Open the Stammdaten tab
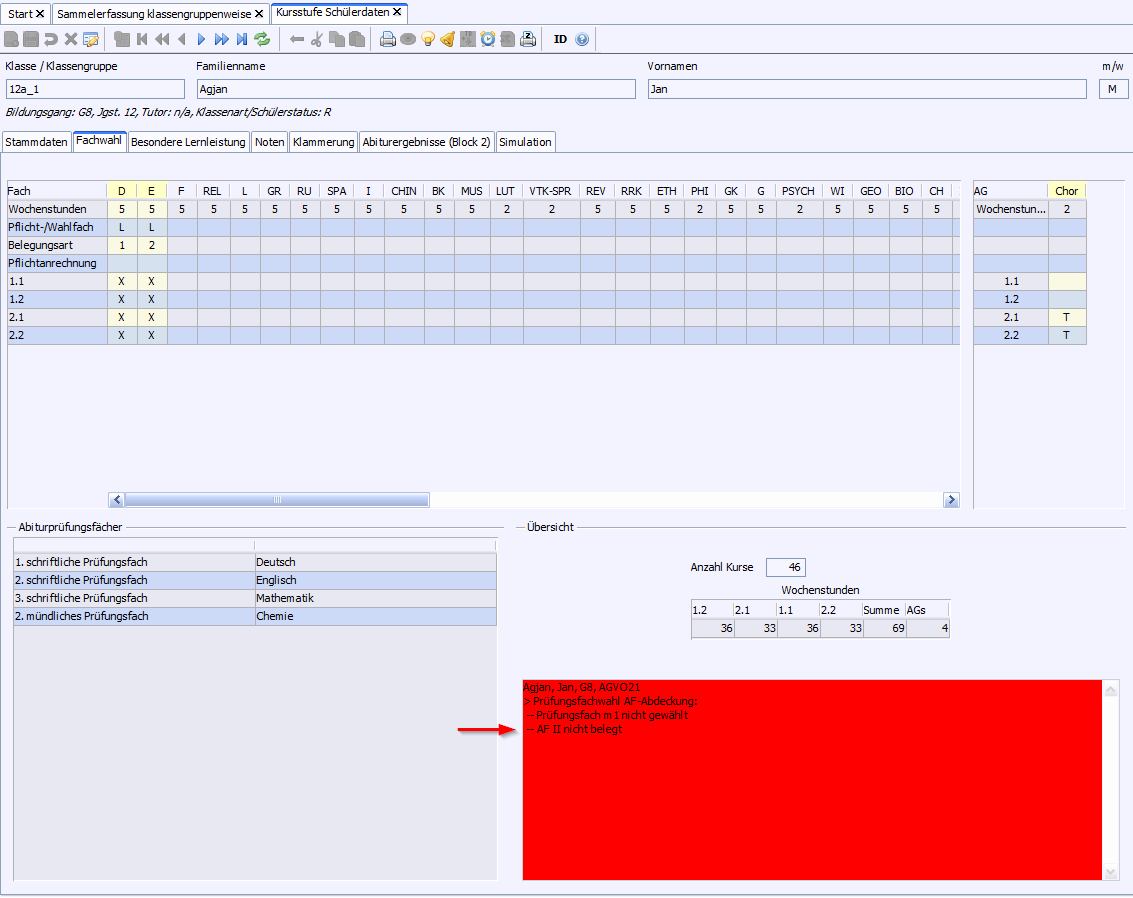The width and height of the screenshot is (1133, 898). 37,142
